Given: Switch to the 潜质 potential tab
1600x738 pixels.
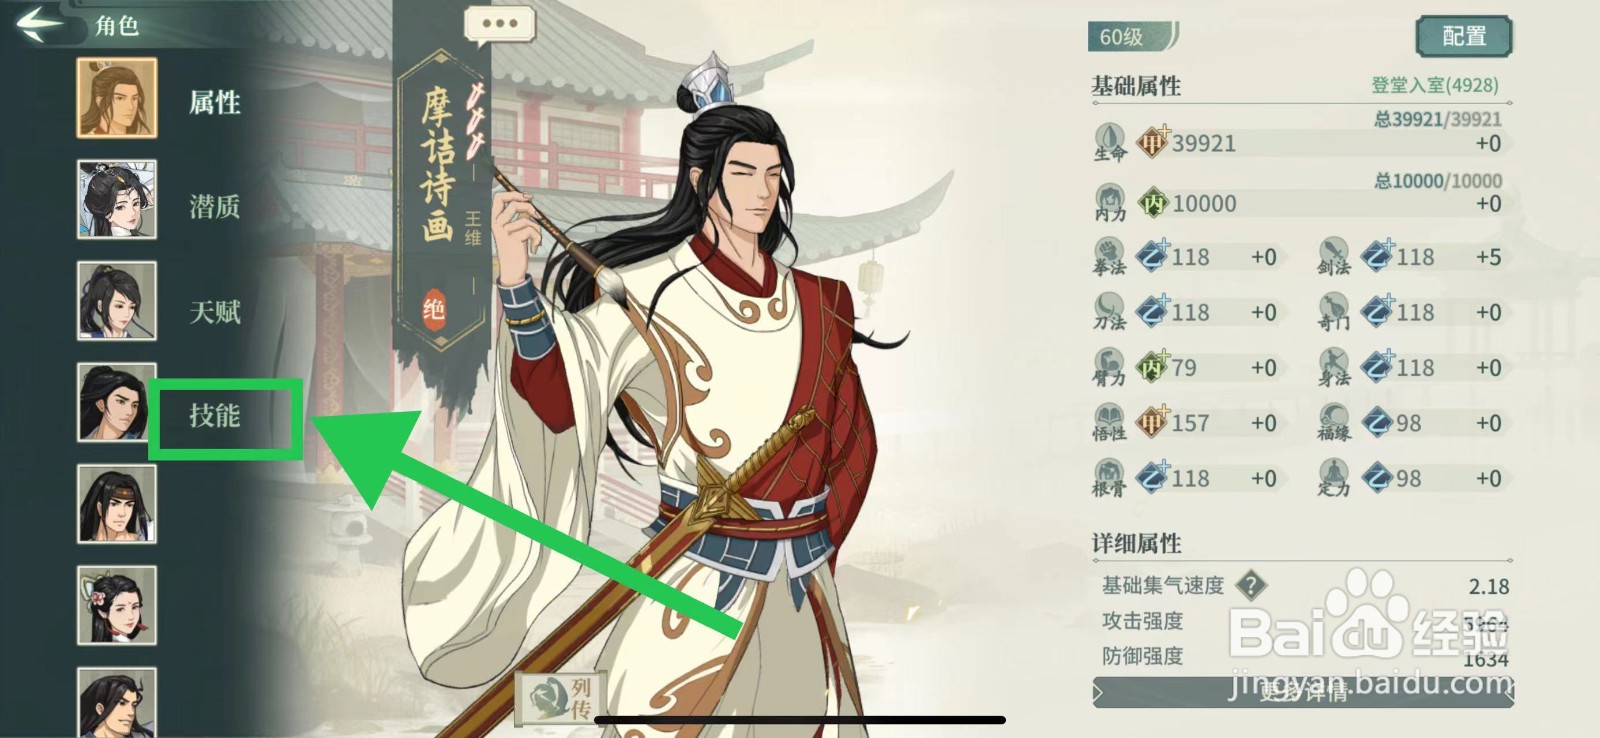Looking at the screenshot, I should [x=215, y=207].
